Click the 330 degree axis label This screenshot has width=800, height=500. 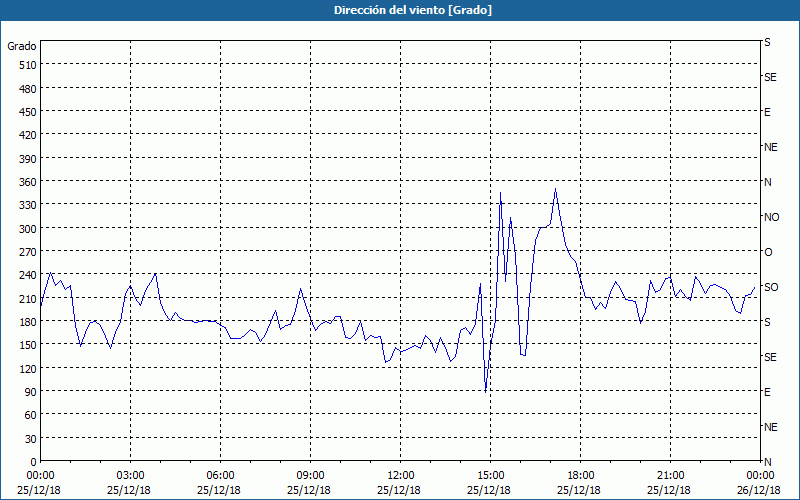coord(28,205)
